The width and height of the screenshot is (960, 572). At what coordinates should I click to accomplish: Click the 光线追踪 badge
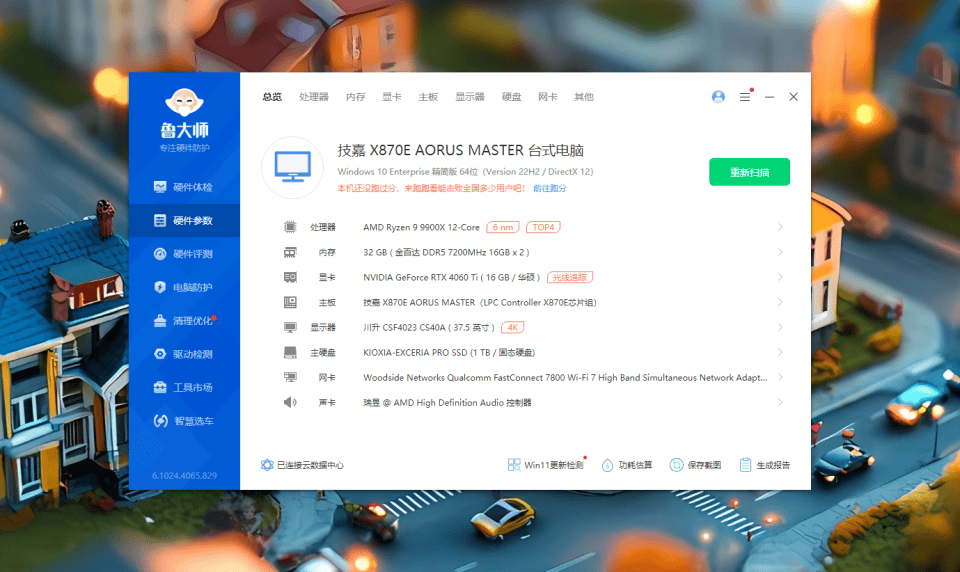[x=570, y=277]
